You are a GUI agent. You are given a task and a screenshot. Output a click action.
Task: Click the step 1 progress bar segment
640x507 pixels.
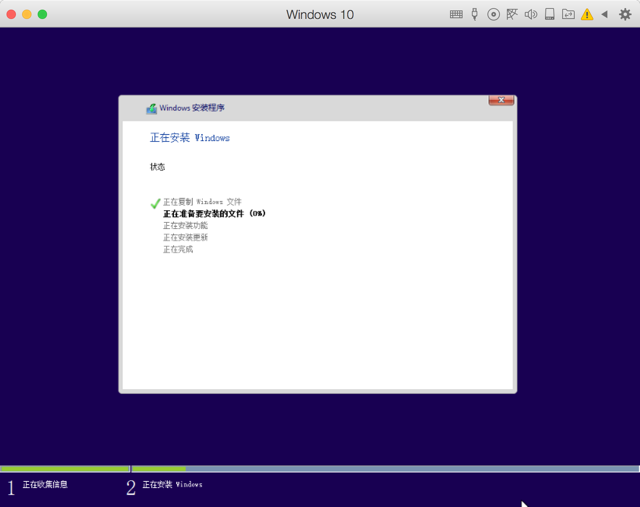(x=64, y=469)
